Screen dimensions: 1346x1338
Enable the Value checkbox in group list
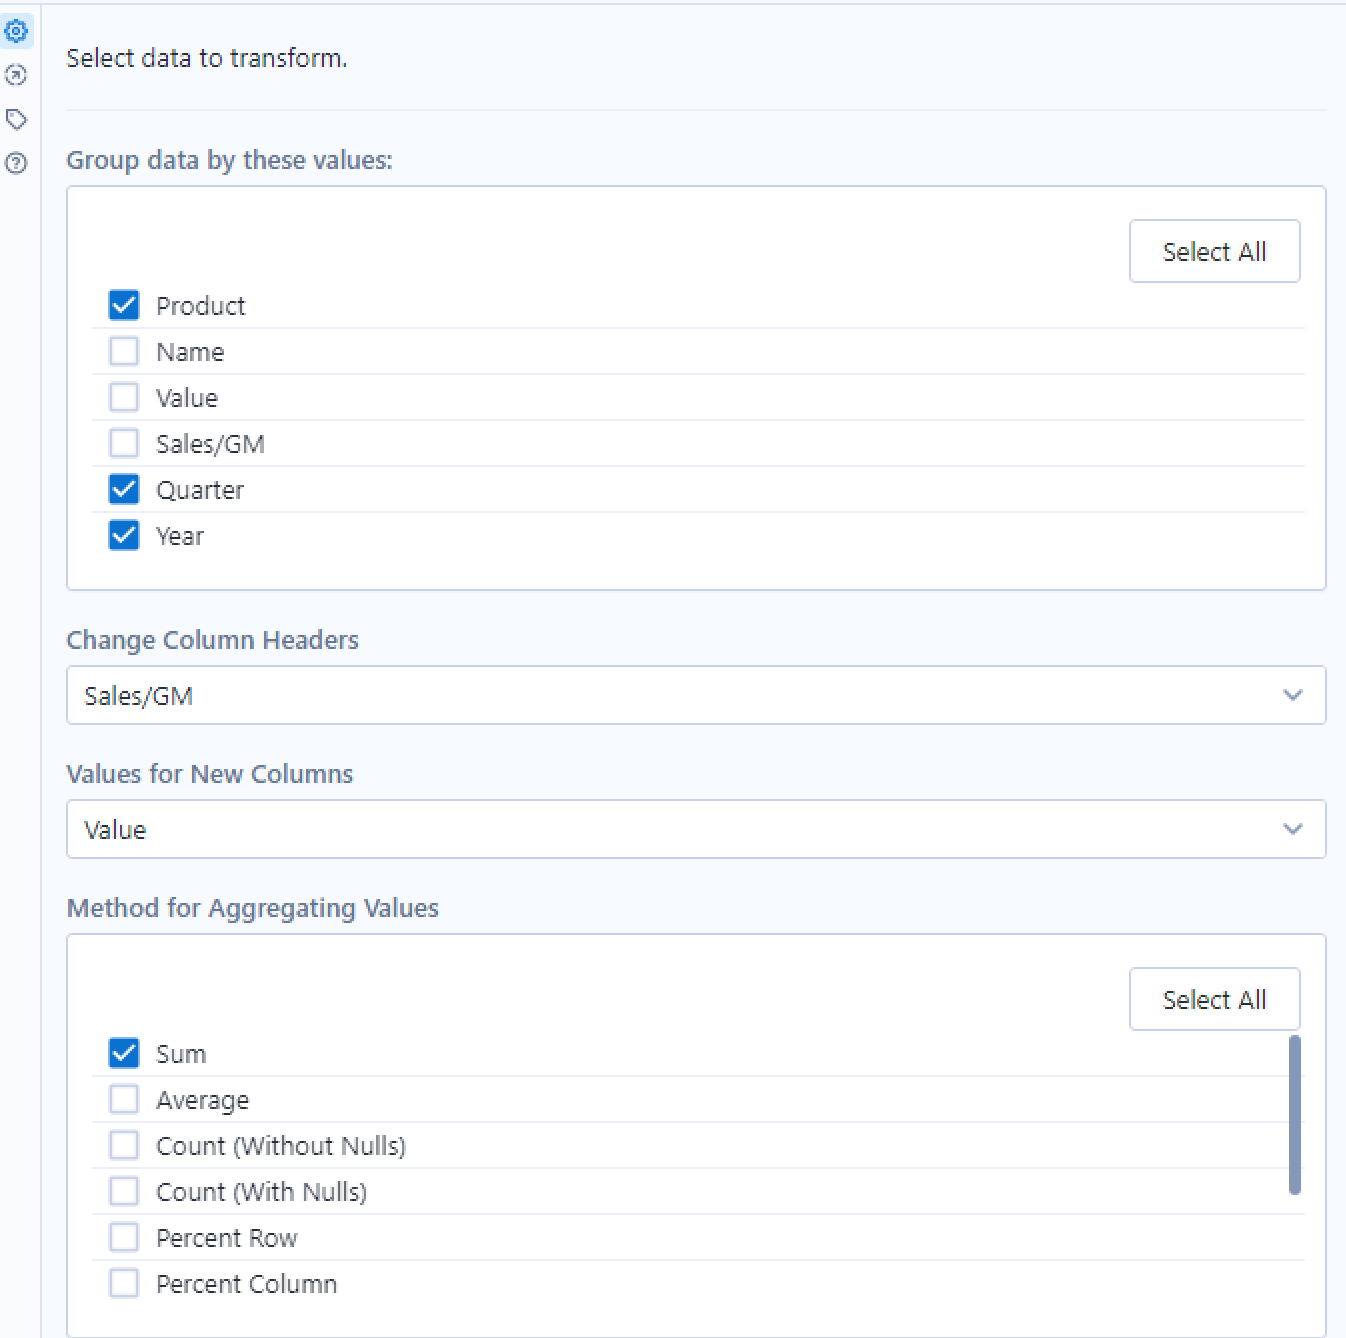[124, 397]
